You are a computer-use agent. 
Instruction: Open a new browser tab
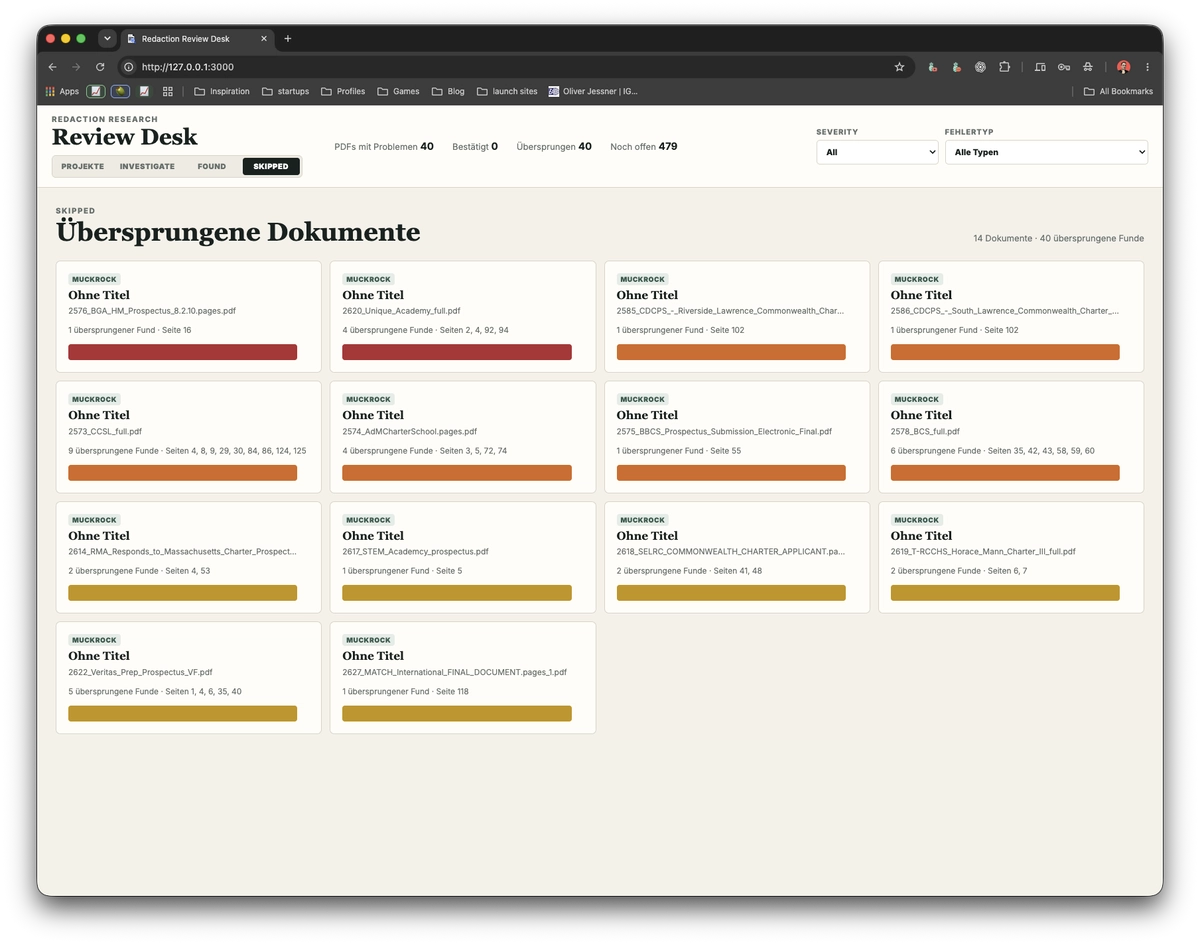pyautogui.click(x=288, y=39)
